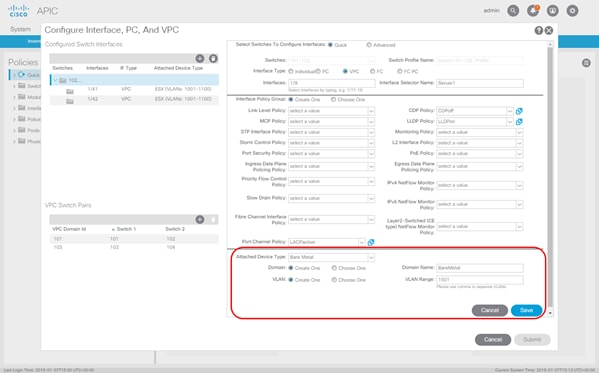Image resolution: width=599 pixels, height=373 pixels.
Task: Select Choose One for Interface Policy Group
Action: click(333, 99)
